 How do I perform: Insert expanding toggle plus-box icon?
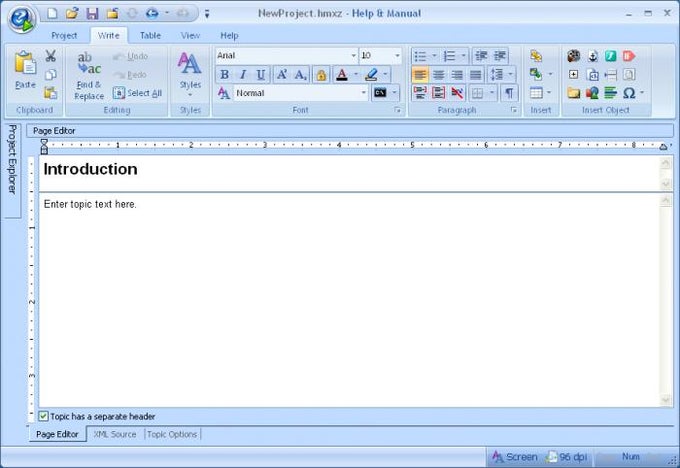pos(573,74)
